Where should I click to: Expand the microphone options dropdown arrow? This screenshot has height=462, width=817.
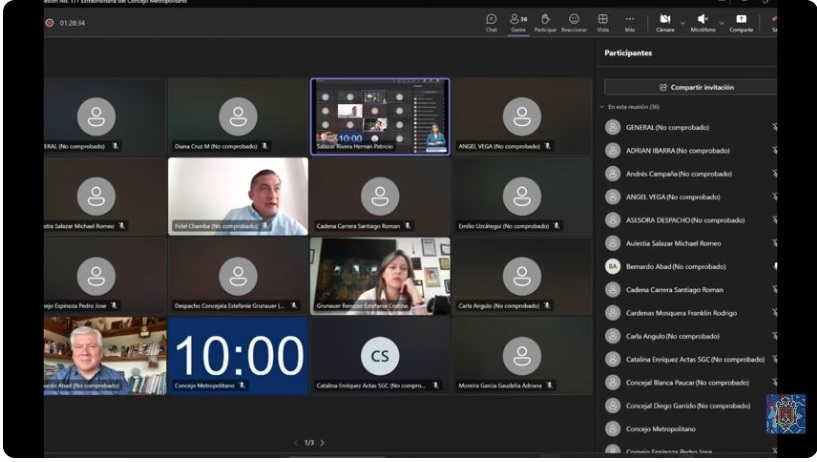pos(720,21)
